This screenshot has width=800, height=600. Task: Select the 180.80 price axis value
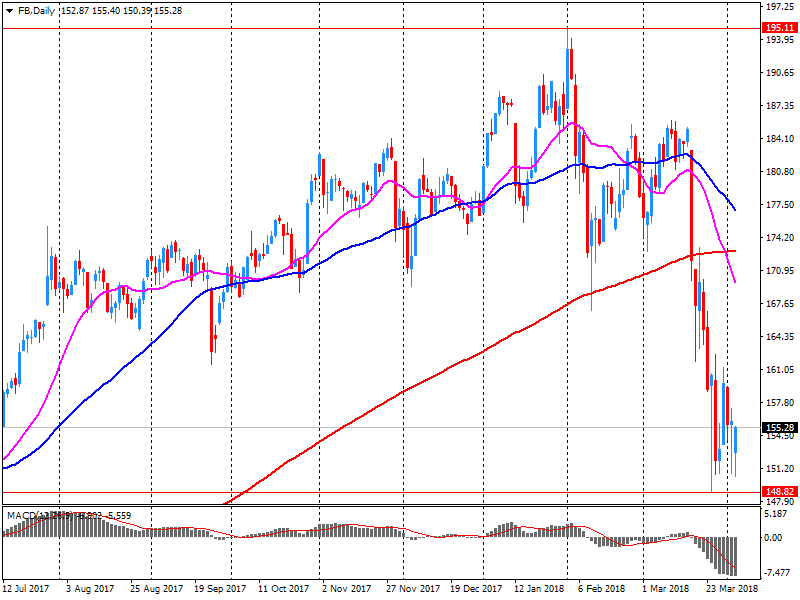780,171
